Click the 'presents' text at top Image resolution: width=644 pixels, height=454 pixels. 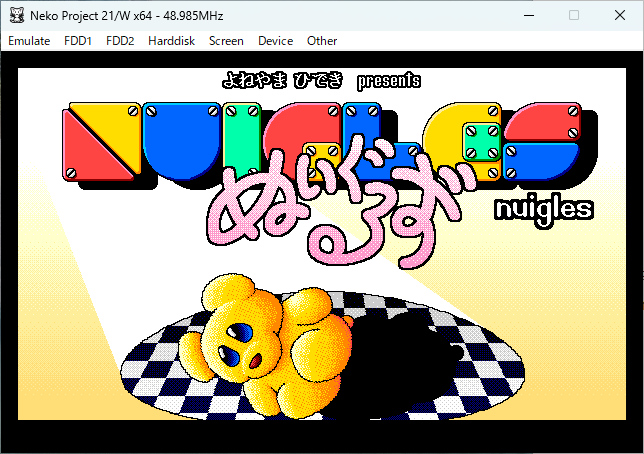[x=389, y=81]
